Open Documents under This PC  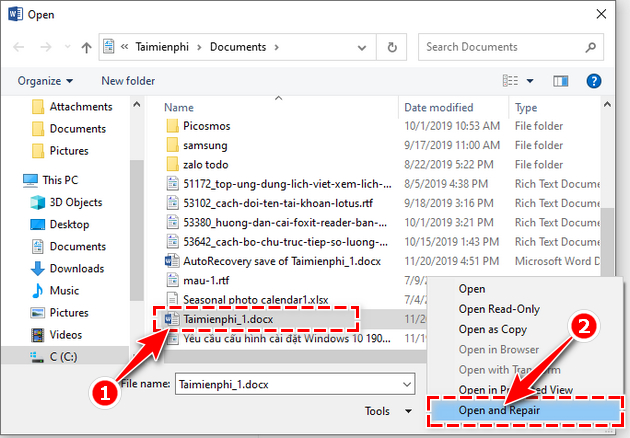[68, 246]
